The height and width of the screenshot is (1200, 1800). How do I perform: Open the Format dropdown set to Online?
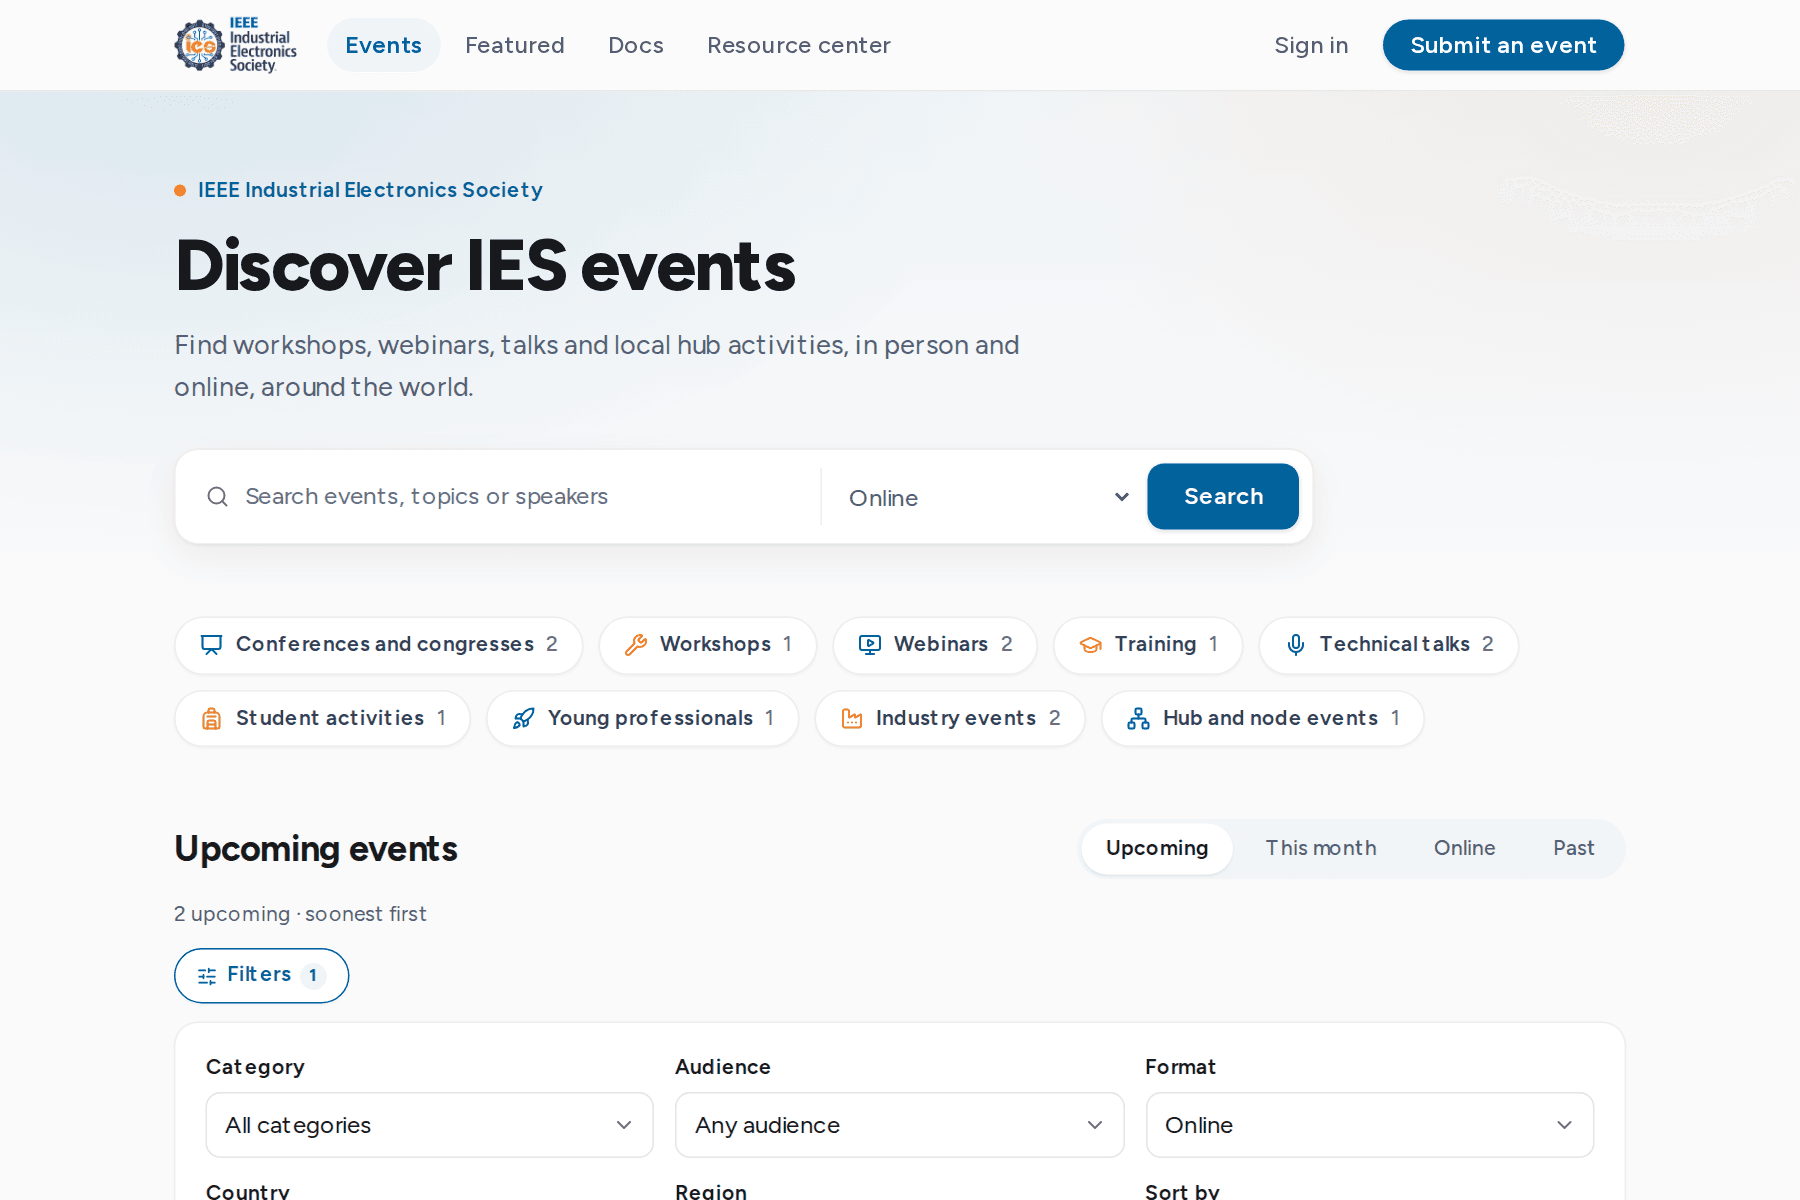[x=1369, y=1125]
